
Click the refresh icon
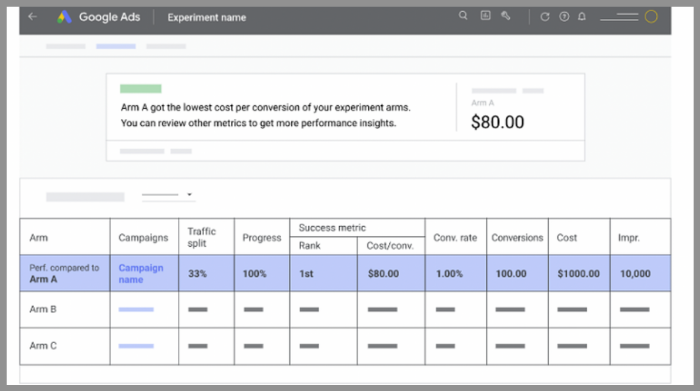pyautogui.click(x=545, y=17)
